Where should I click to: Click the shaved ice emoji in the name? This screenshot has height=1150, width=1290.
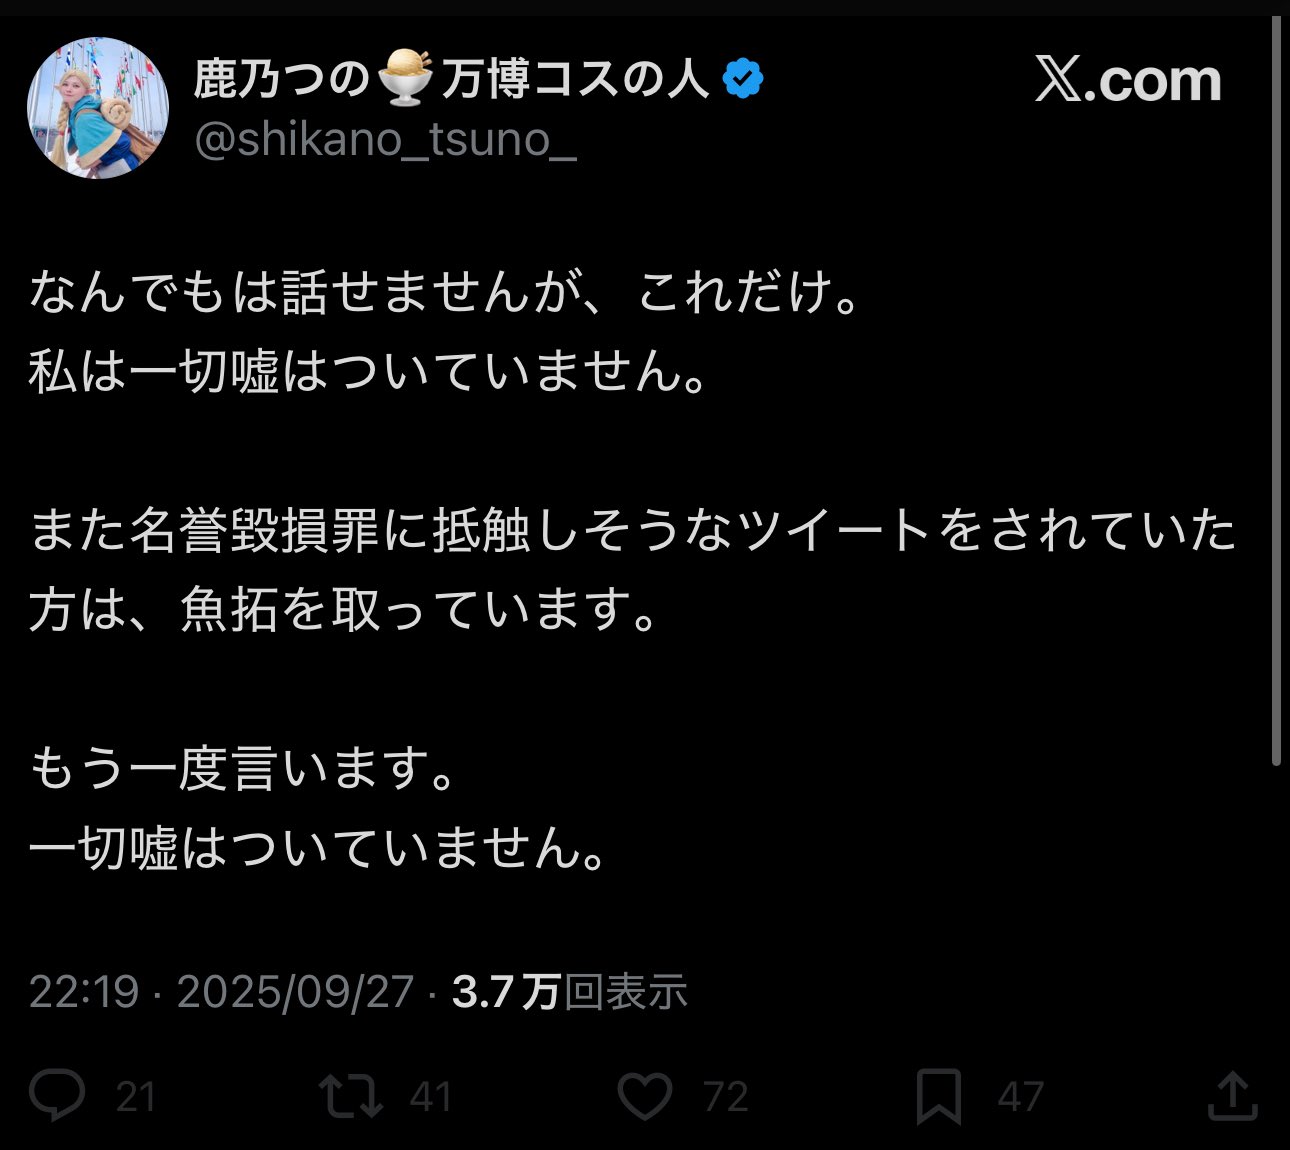coord(405,77)
